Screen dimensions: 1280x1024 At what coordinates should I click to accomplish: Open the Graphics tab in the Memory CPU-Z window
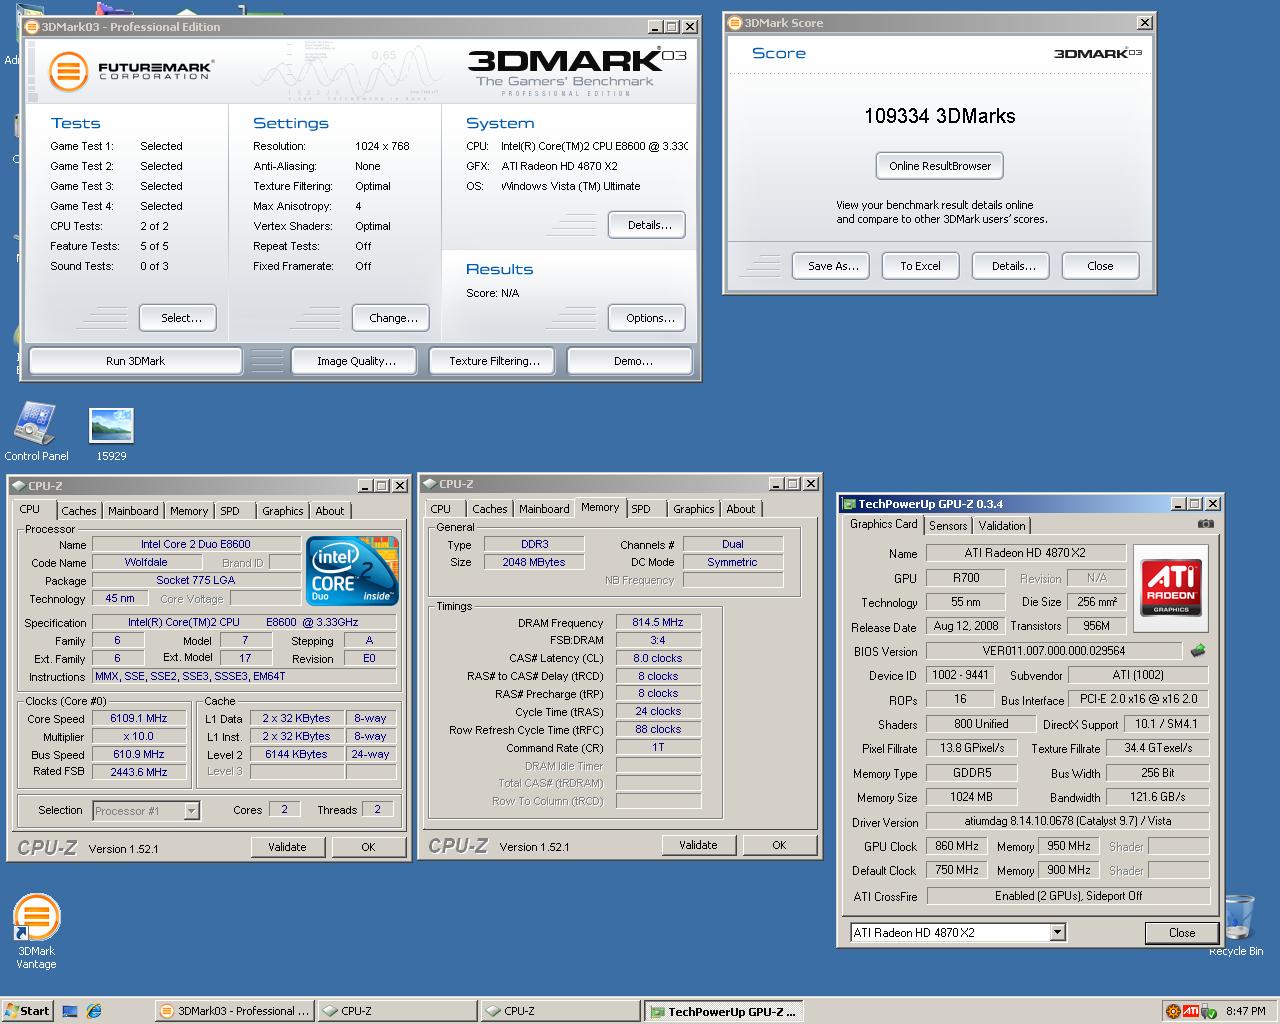point(694,509)
